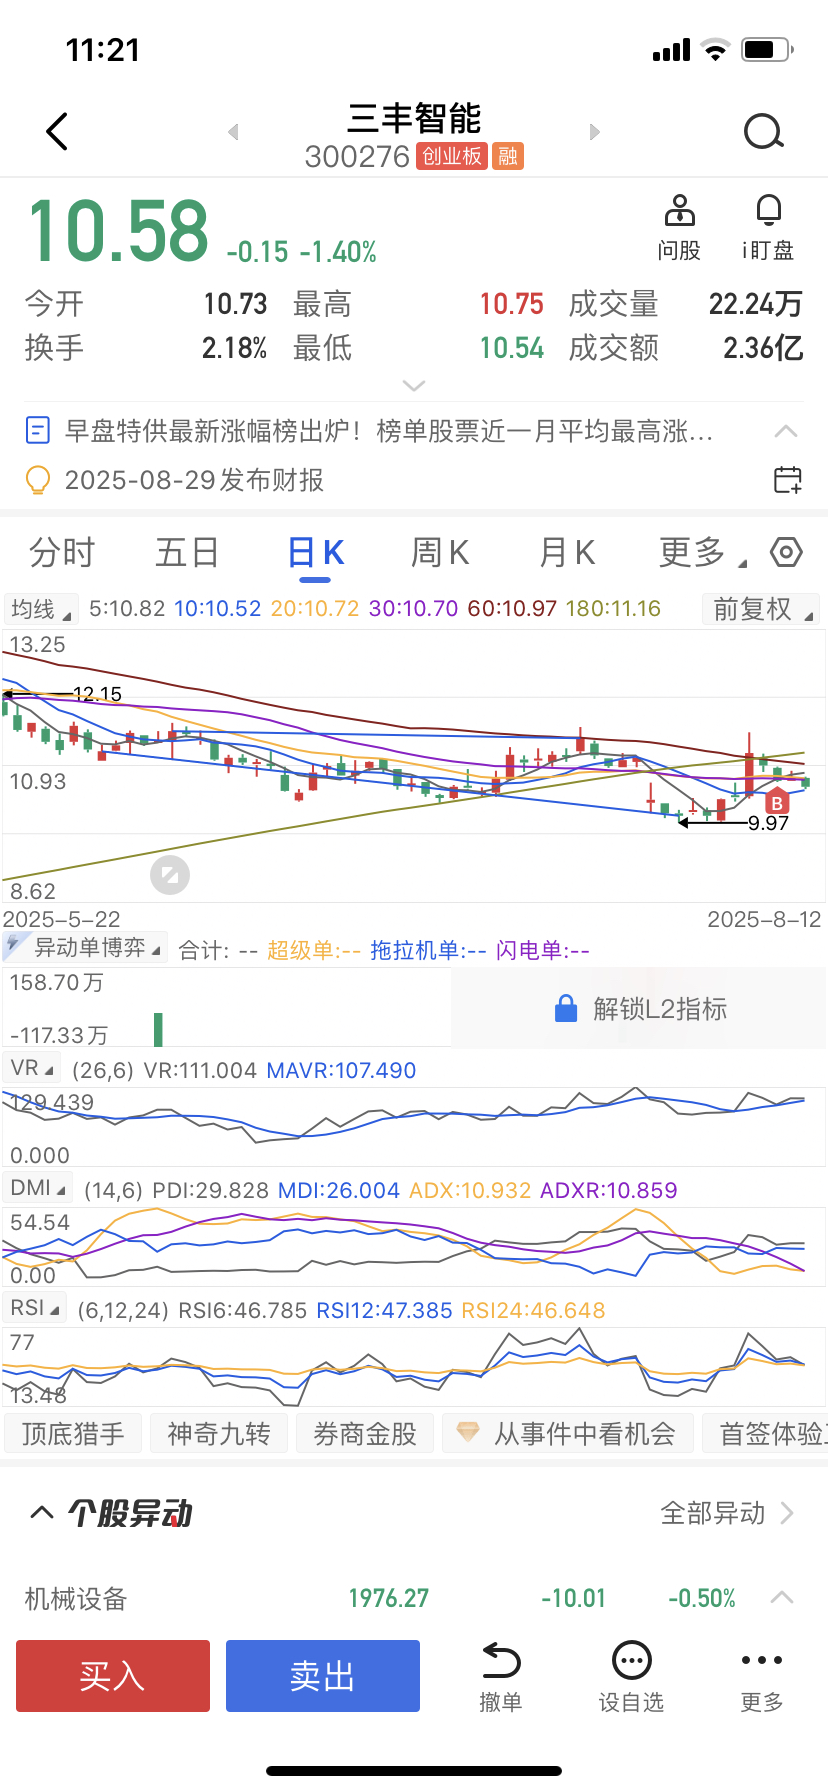The height and width of the screenshot is (1792, 828).
Task: Tap the 创业板 tag badge
Action: pyautogui.click(x=452, y=156)
